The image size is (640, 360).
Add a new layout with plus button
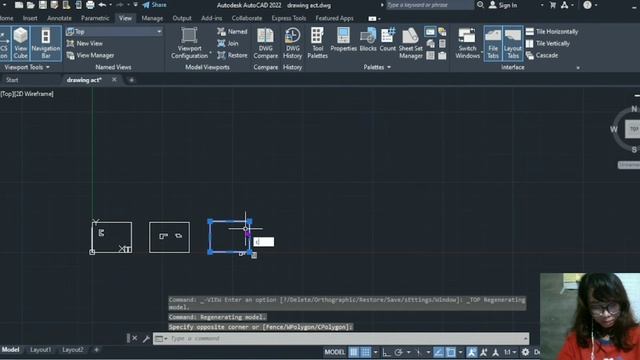pos(97,350)
